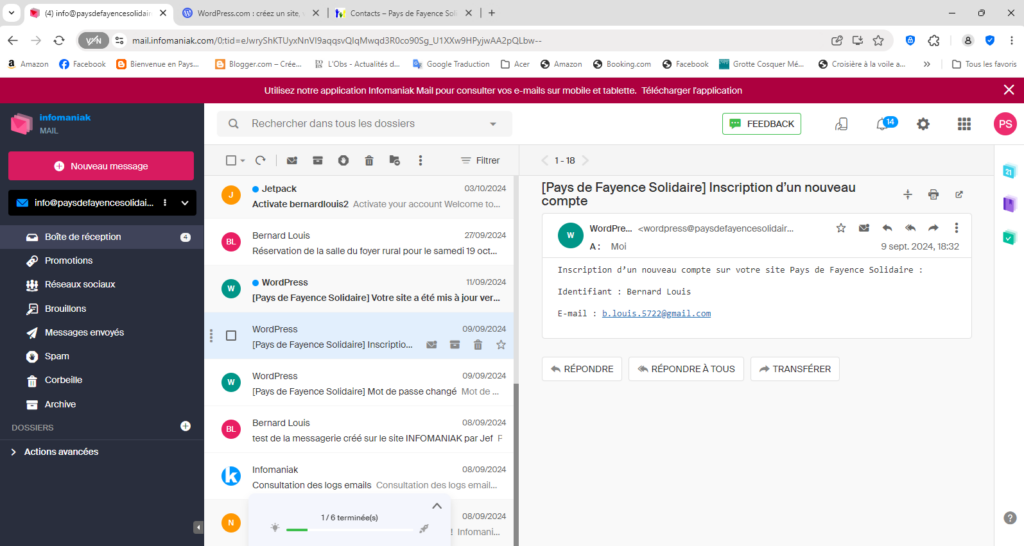Print the open email
Screen dimensions: 1024x546
point(933,194)
